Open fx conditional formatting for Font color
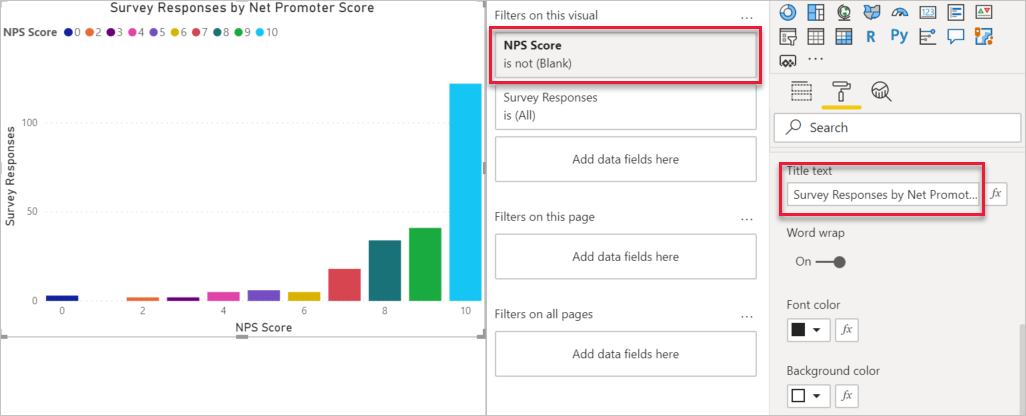The image size is (1026, 416). point(847,330)
